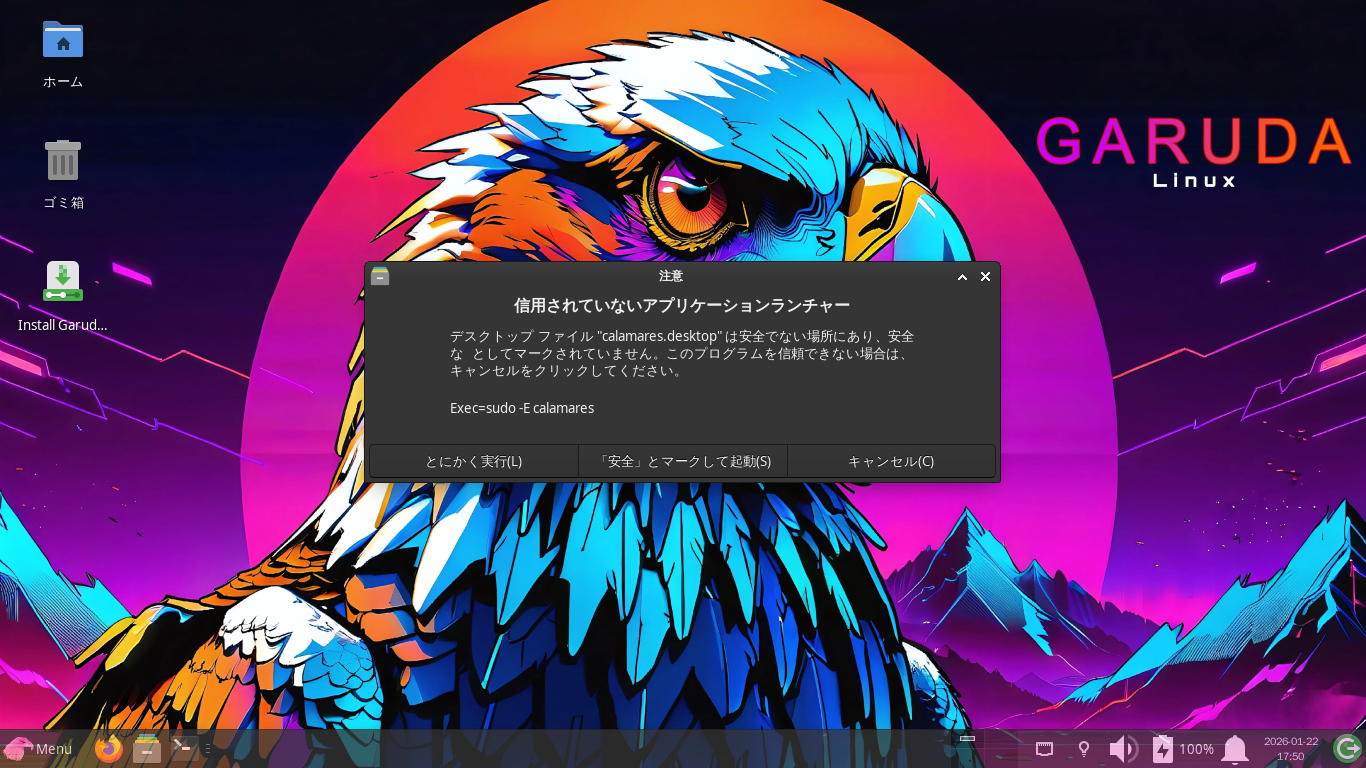The image size is (1366, 768).
Task: Click the battery power tray icon
Action: [x=1163, y=748]
